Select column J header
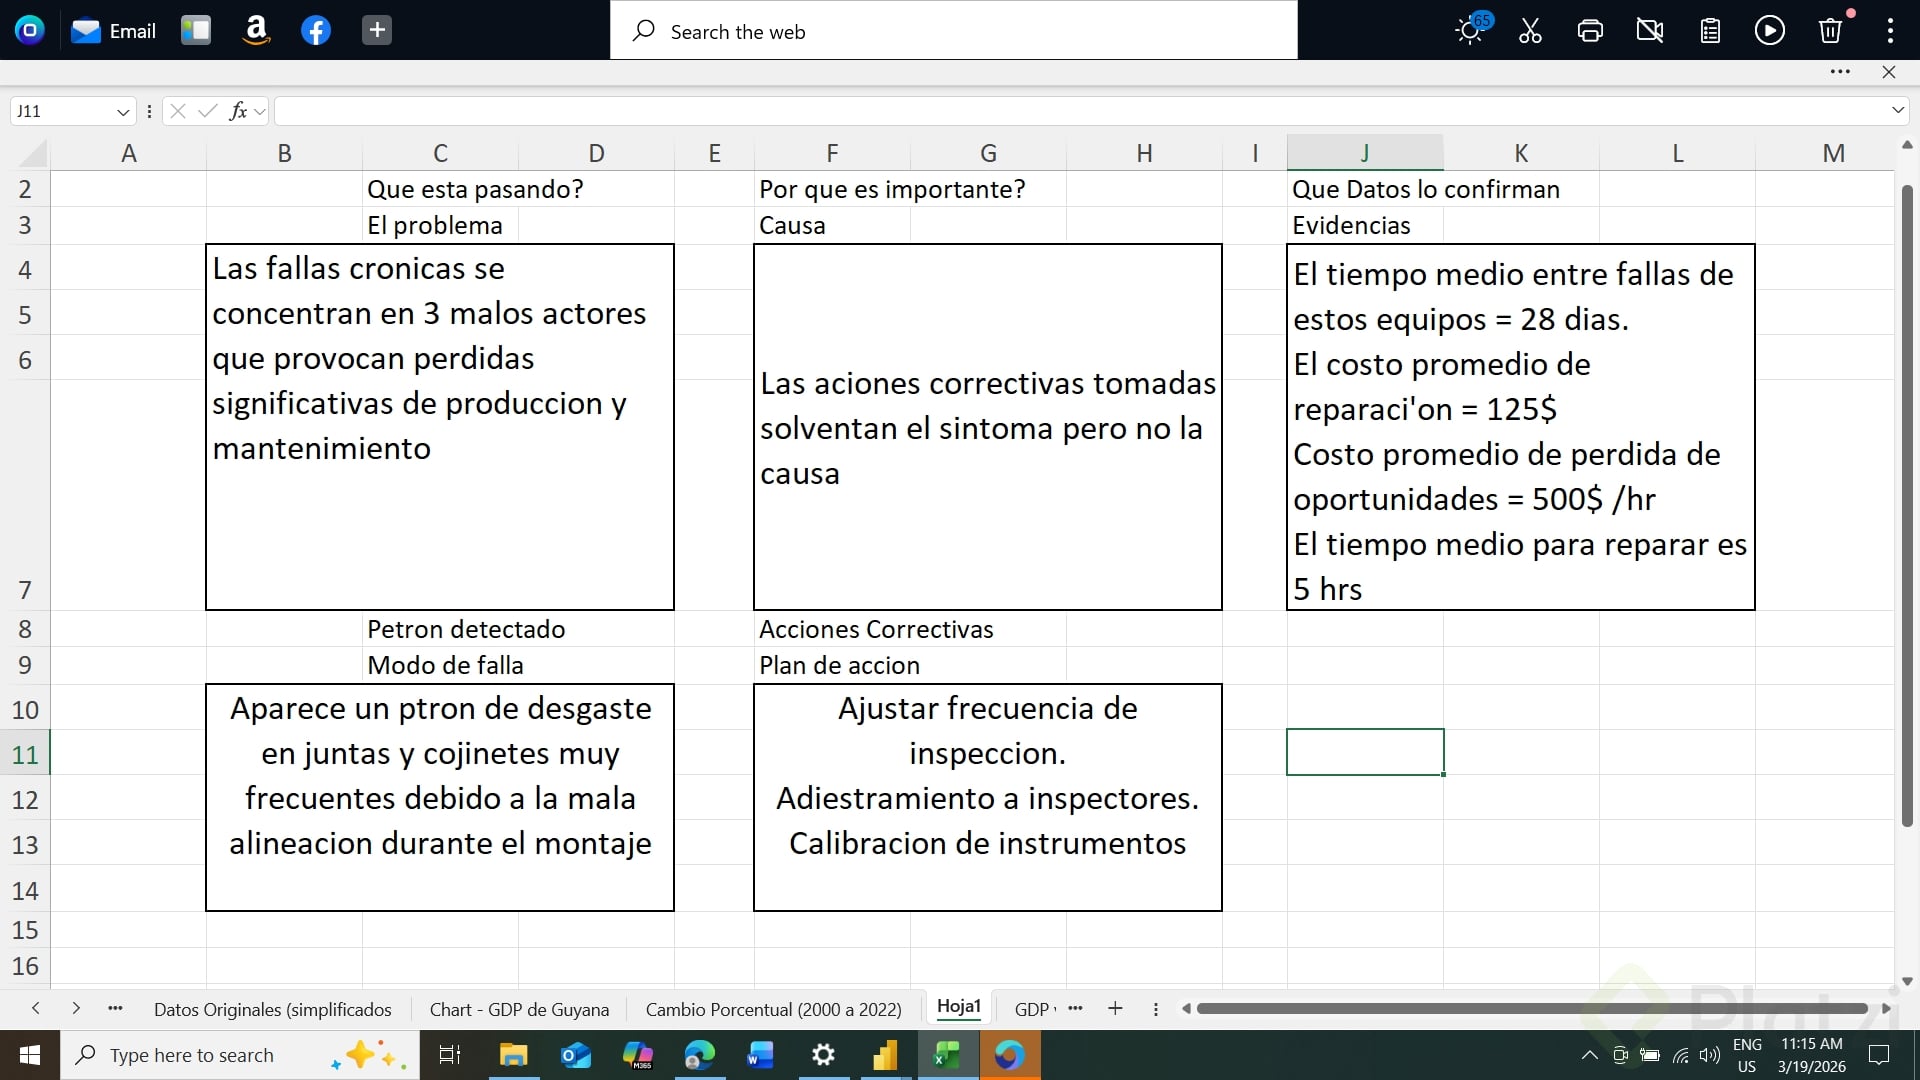 [x=1364, y=153]
